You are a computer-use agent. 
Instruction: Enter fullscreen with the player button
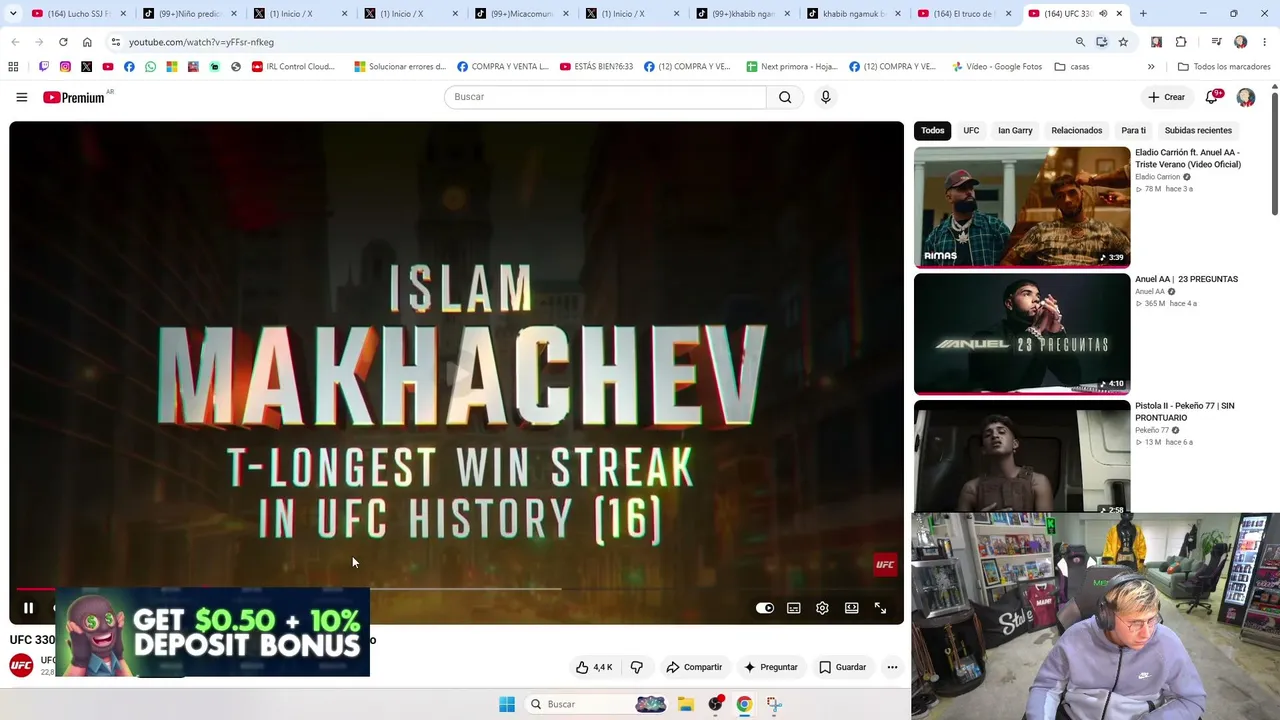pyautogui.click(x=880, y=608)
